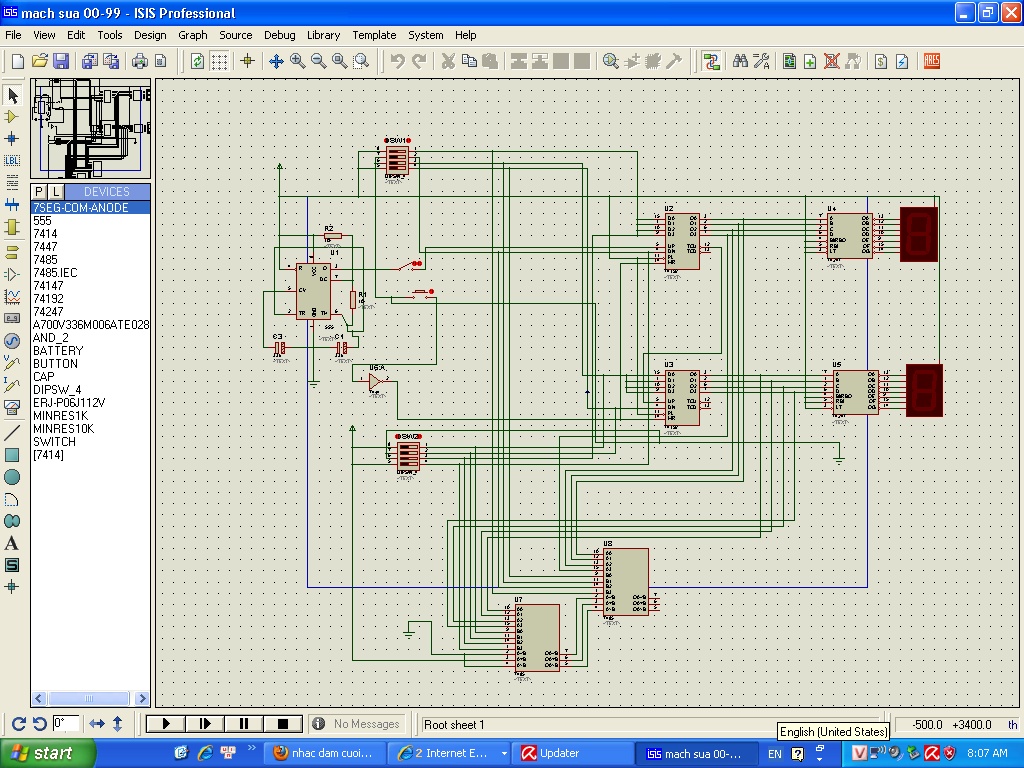Open the Template menu

374,35
